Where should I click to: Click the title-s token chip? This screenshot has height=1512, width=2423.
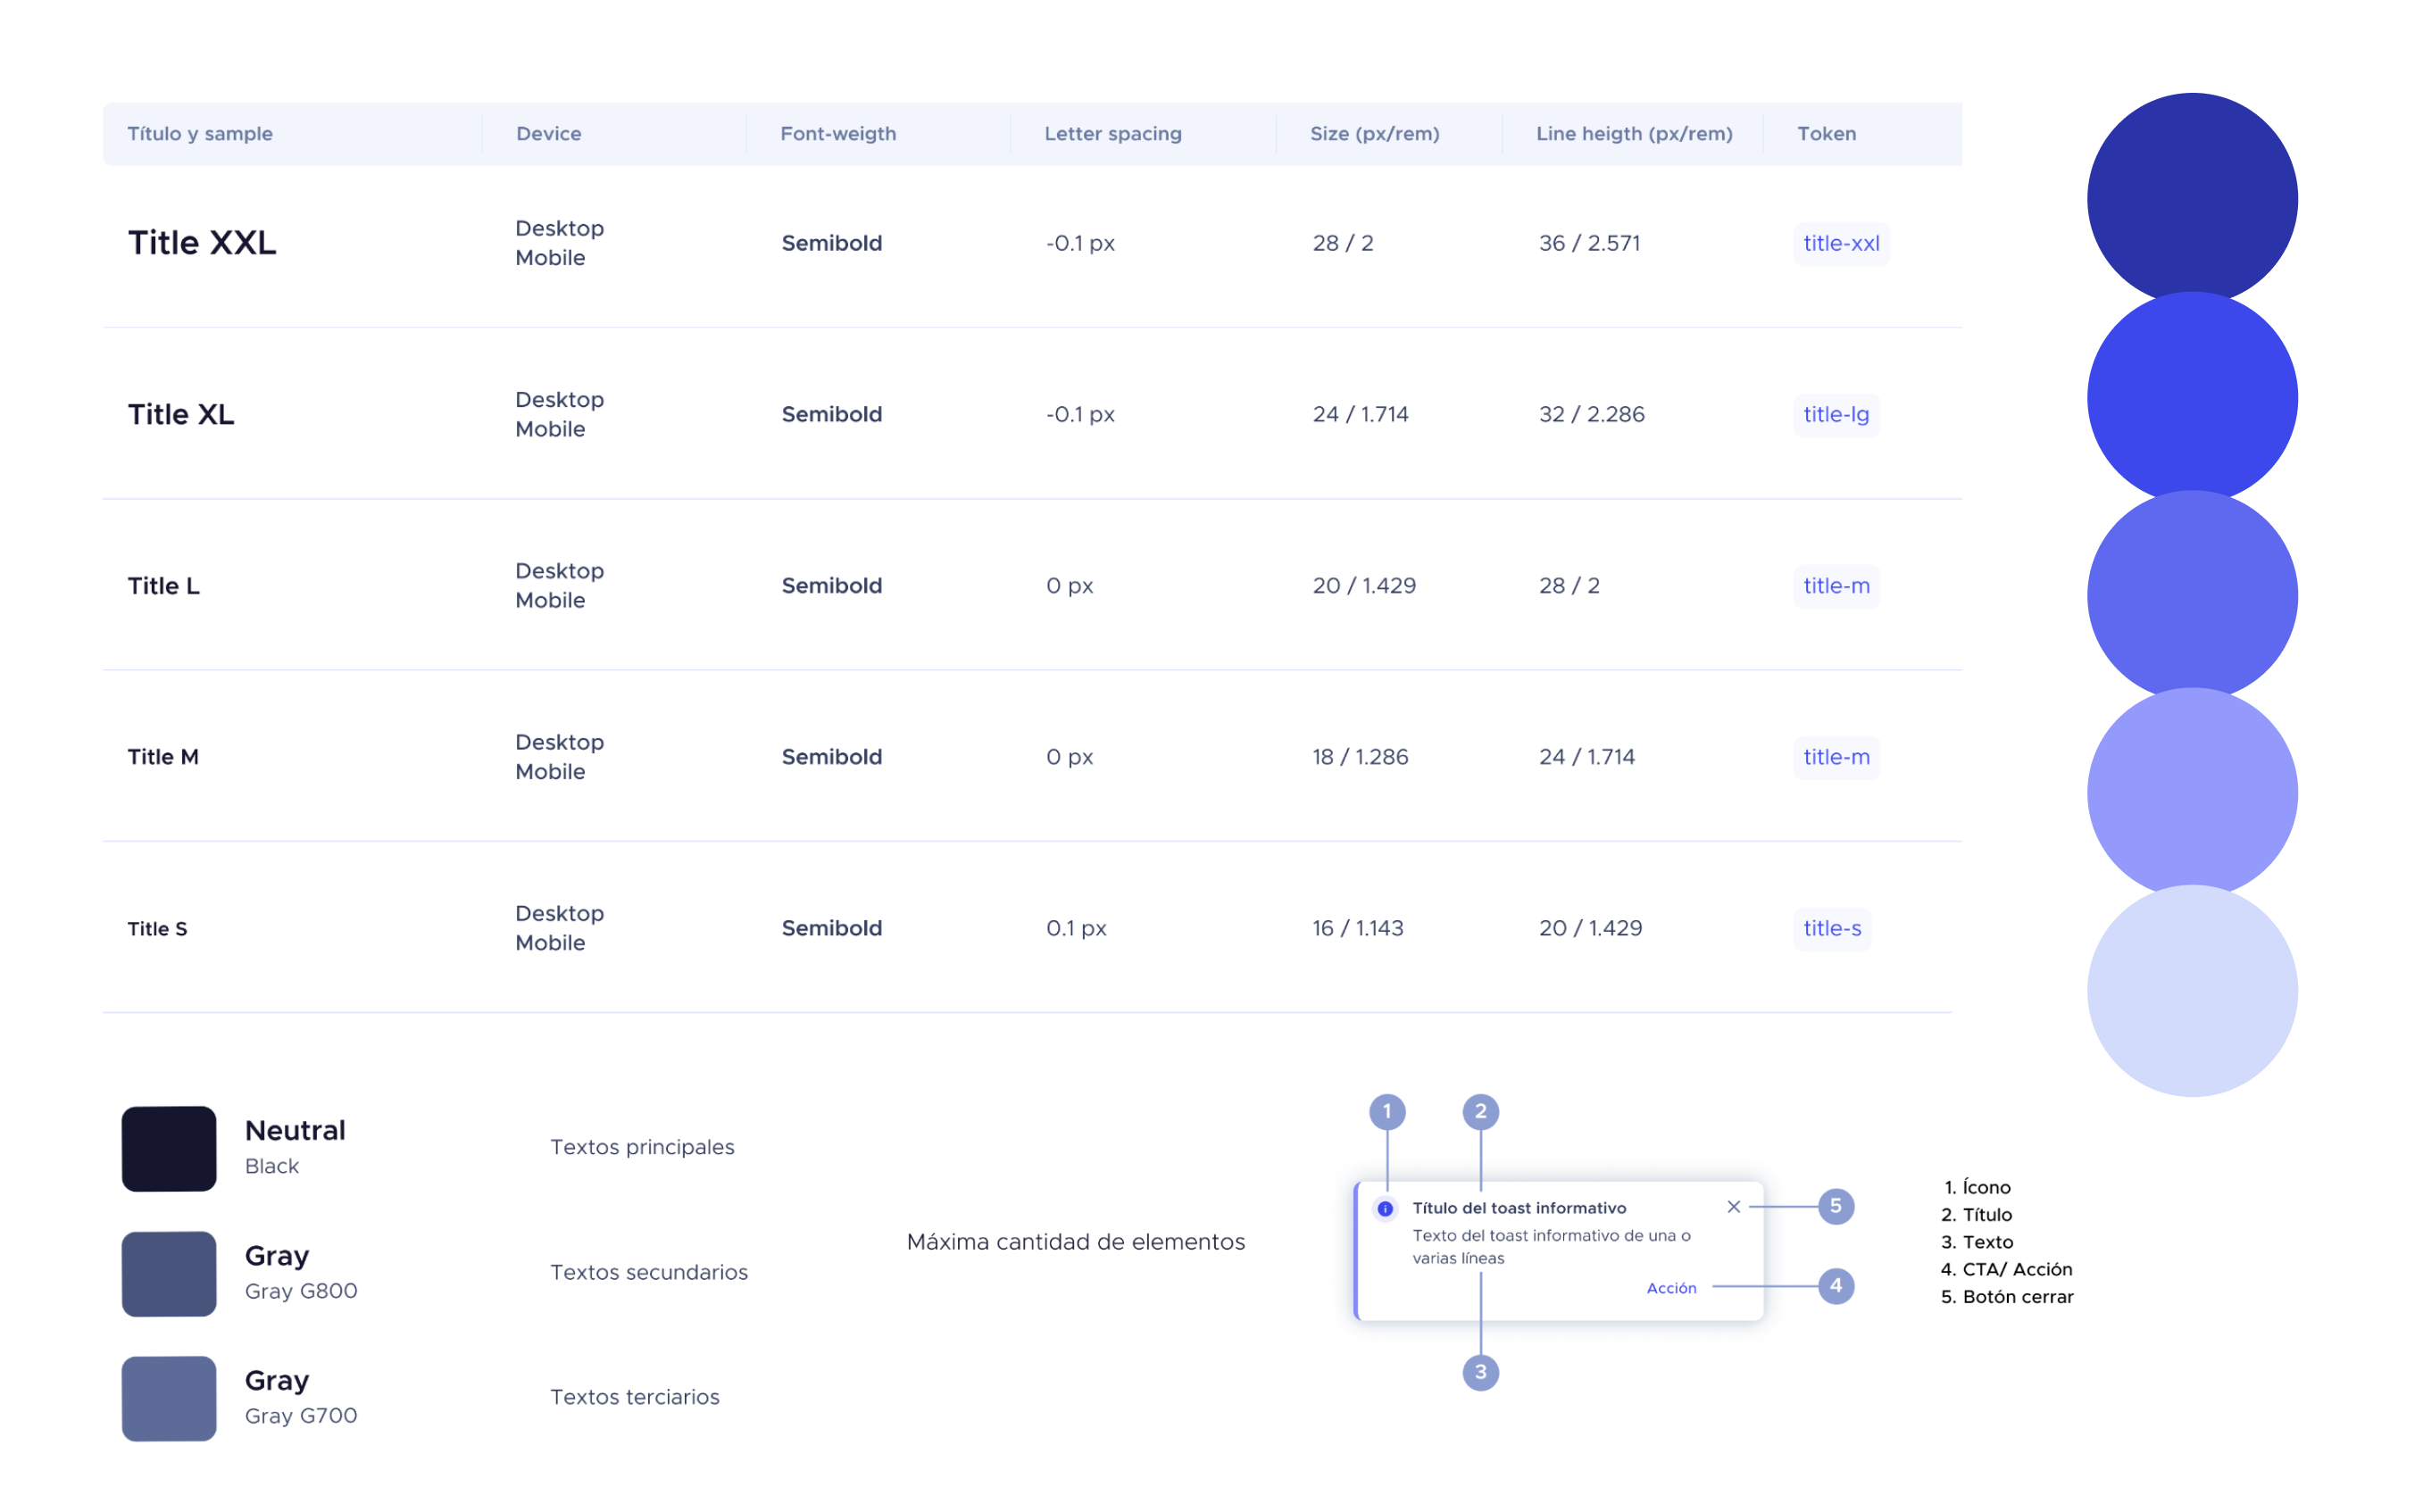(x=1832, y=928)
